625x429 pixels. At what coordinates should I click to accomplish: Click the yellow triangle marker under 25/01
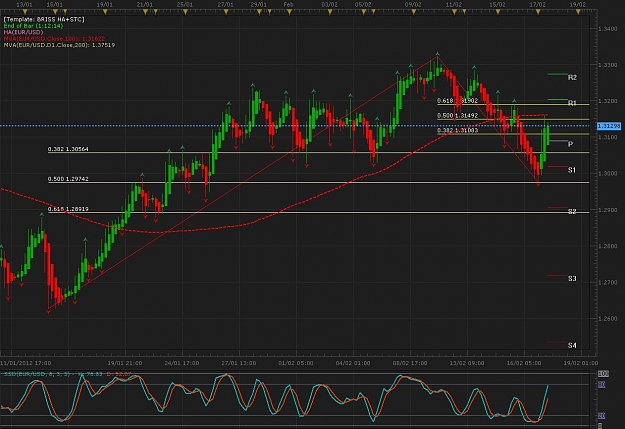[x=185, y=12]
